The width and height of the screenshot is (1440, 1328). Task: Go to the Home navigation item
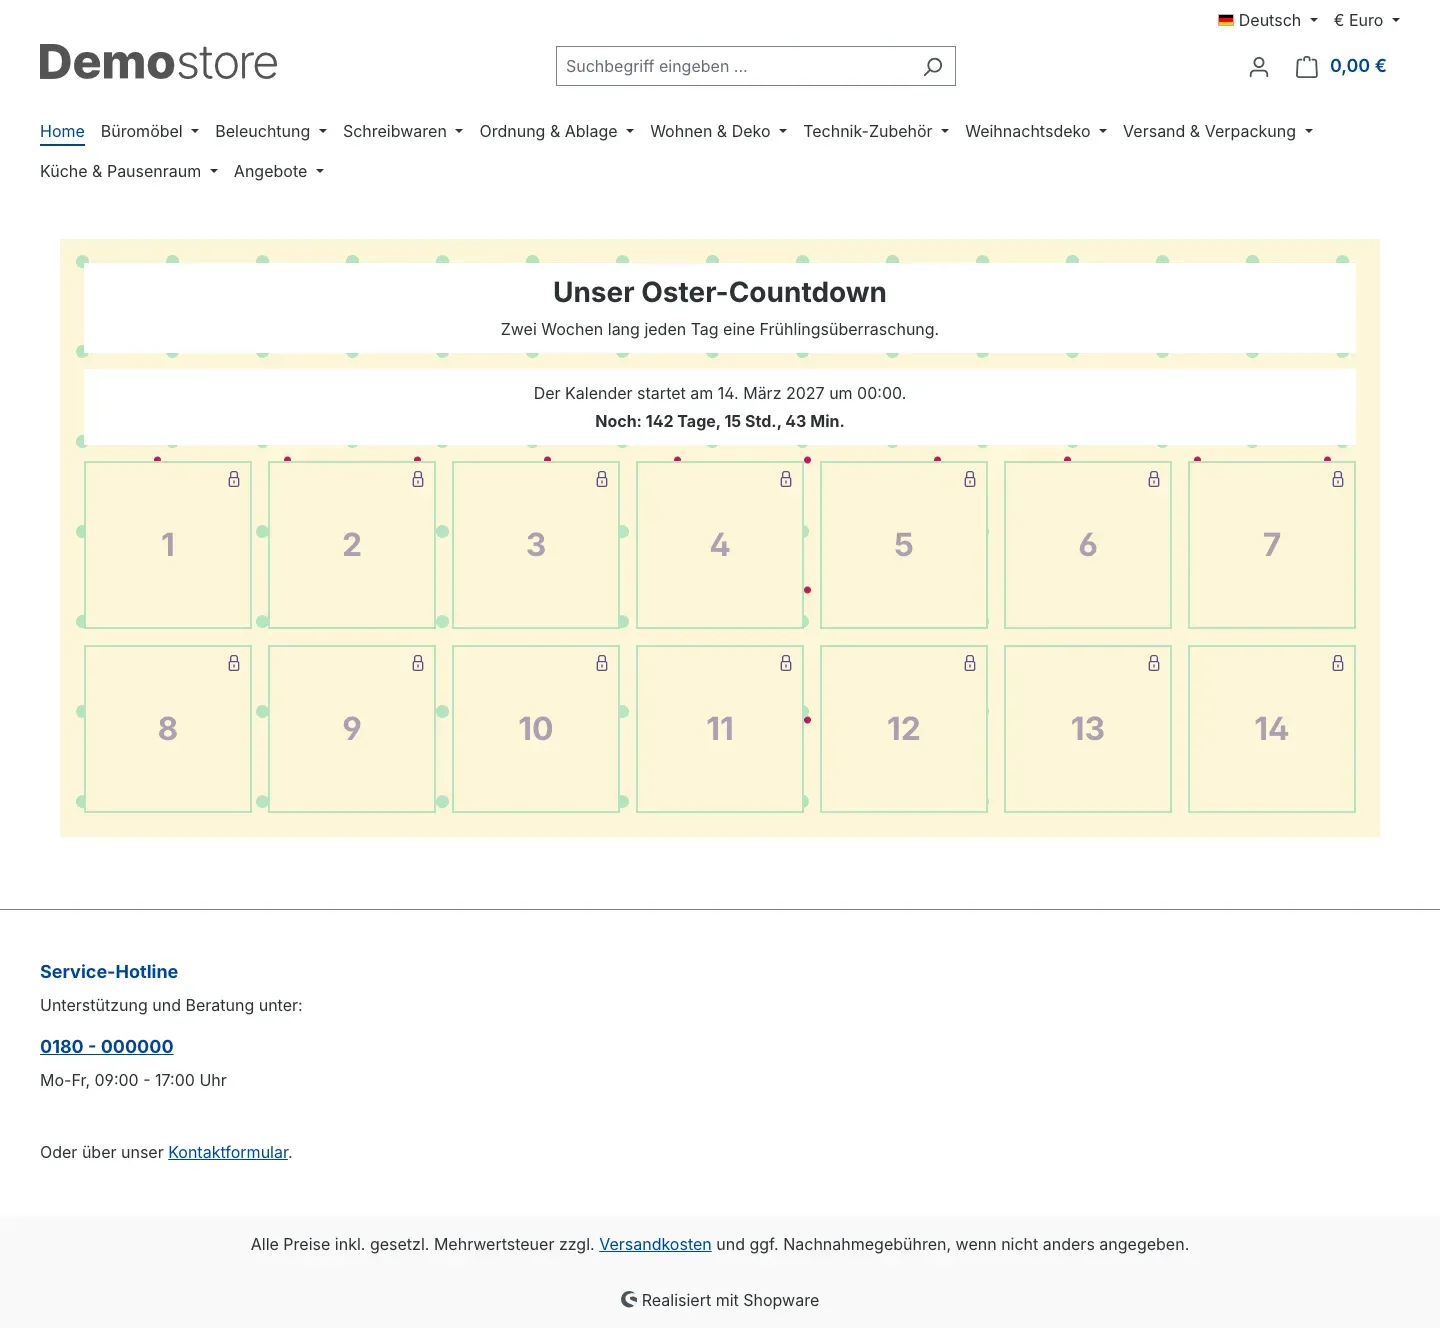click(62, 131)
